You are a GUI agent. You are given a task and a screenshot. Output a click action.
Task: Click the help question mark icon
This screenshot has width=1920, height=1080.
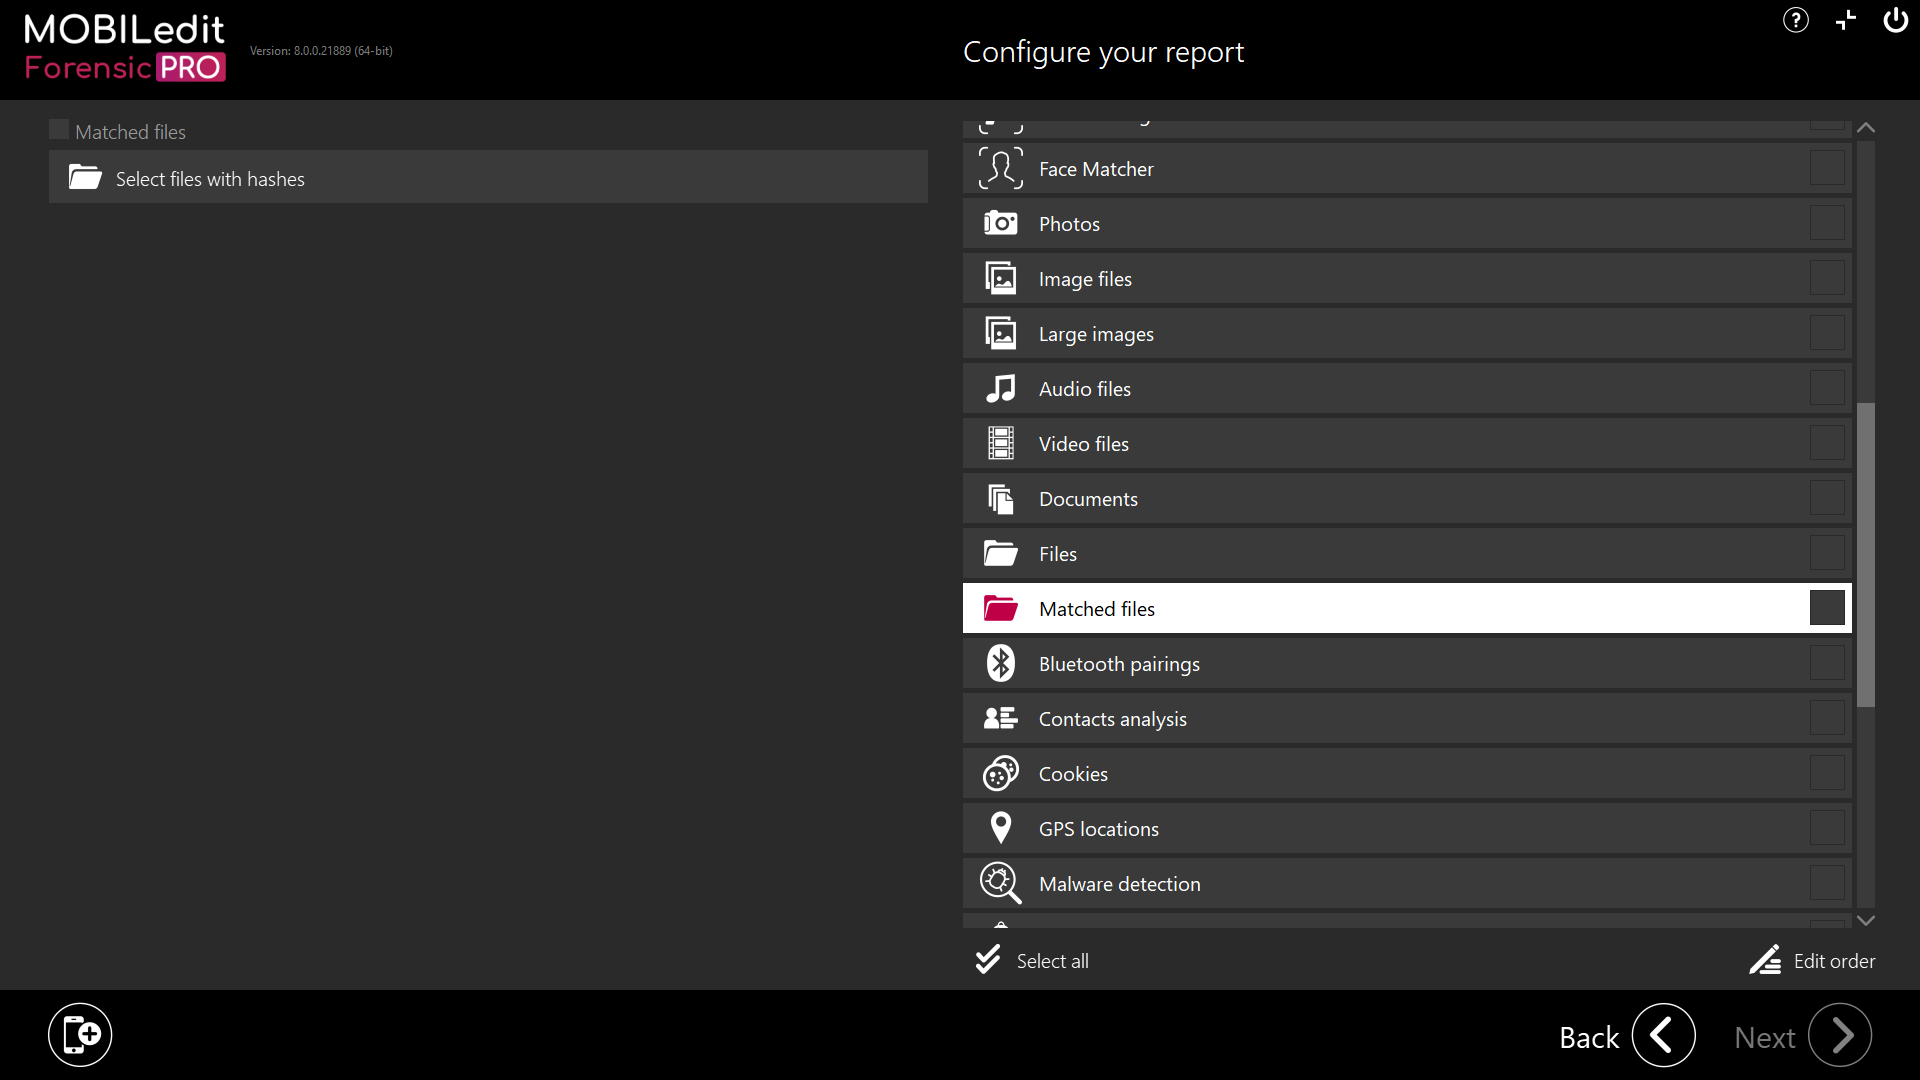[x=1795, y=21]
